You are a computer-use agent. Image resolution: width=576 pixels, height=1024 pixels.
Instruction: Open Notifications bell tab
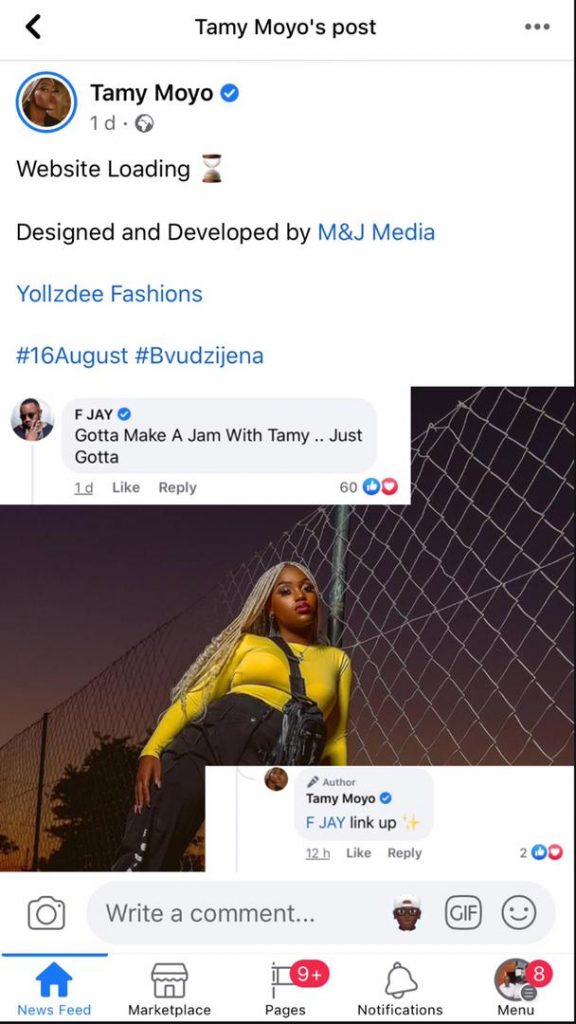pos(400,989)
